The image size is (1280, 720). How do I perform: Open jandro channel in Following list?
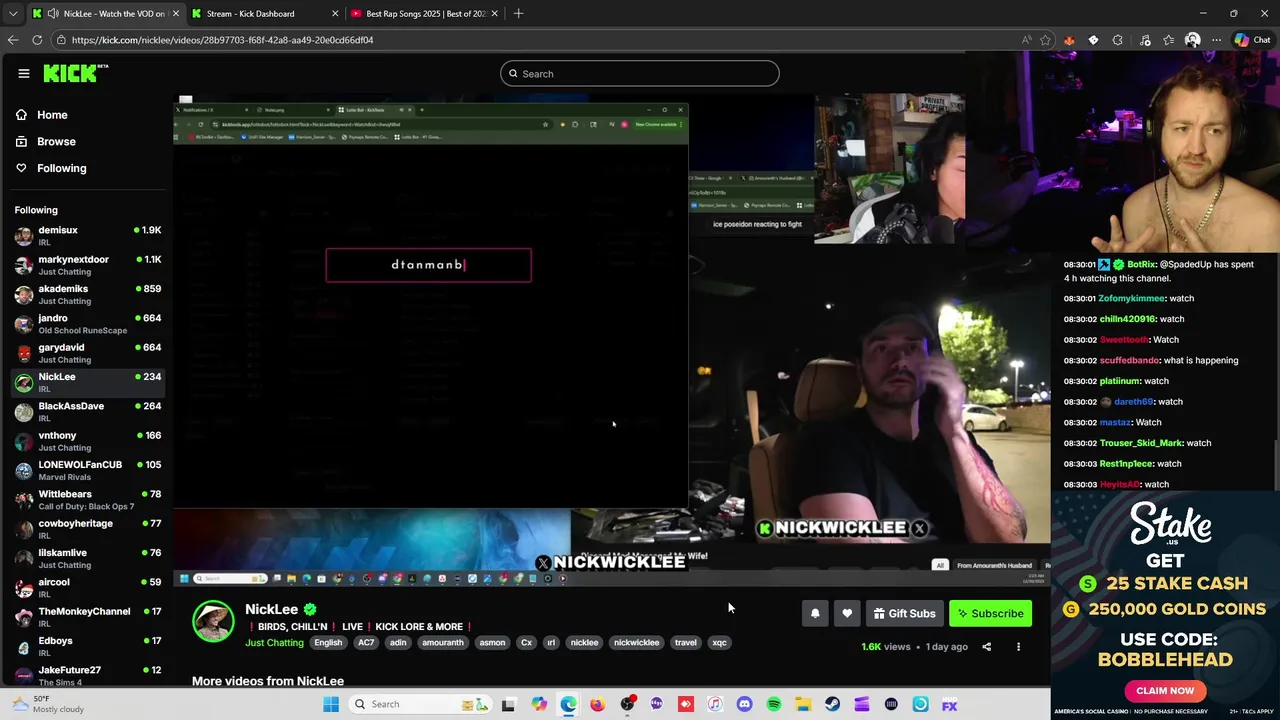(88, 324)
